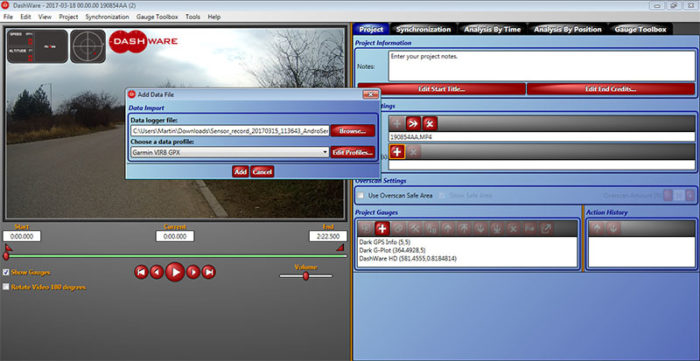Cancel the Add Data File dialog

262,171
